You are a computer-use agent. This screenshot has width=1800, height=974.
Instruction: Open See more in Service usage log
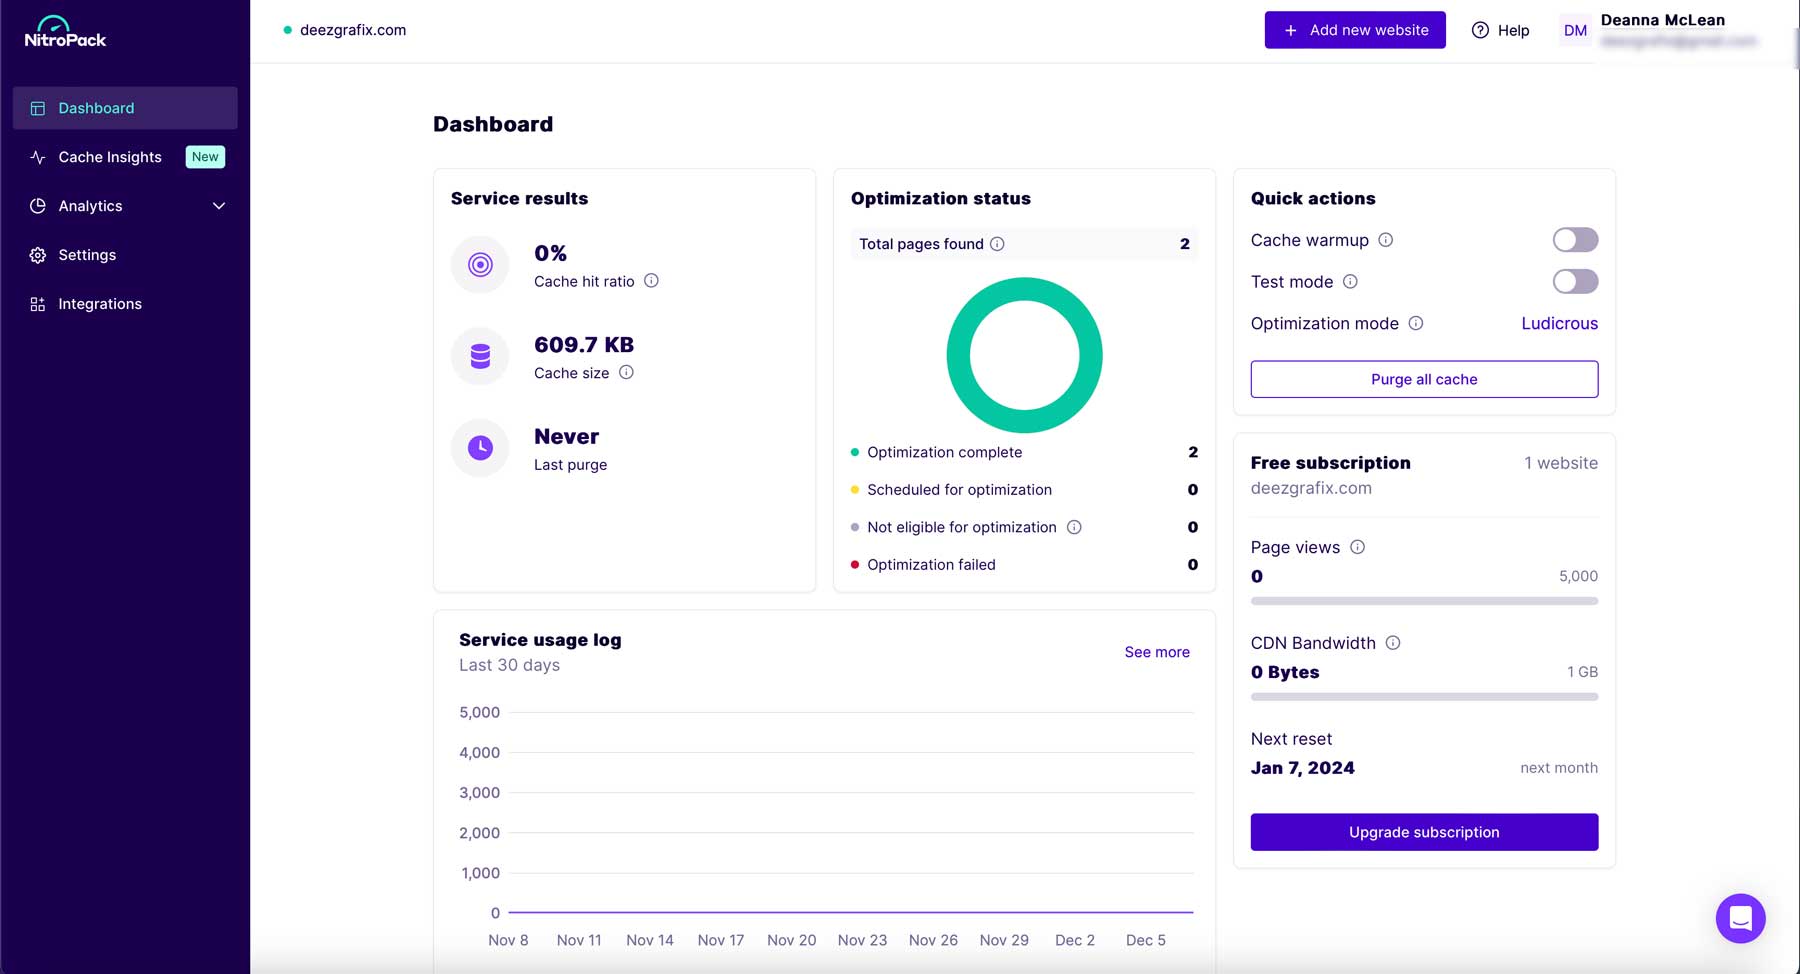(x=1156, y=651)
